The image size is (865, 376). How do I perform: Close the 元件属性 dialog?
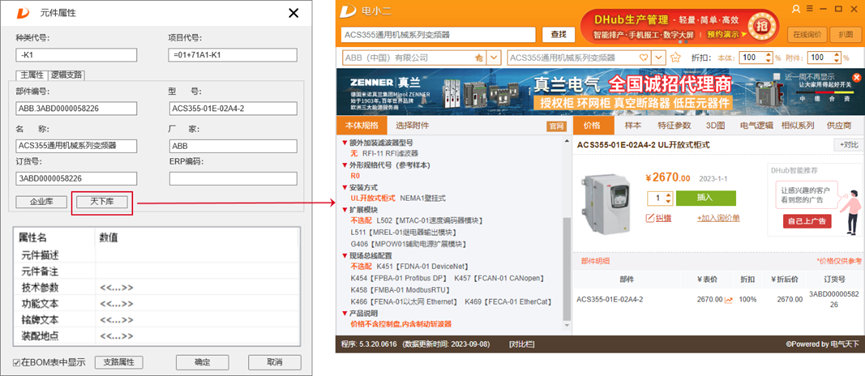pyautogui.click(x=293, y=13)
